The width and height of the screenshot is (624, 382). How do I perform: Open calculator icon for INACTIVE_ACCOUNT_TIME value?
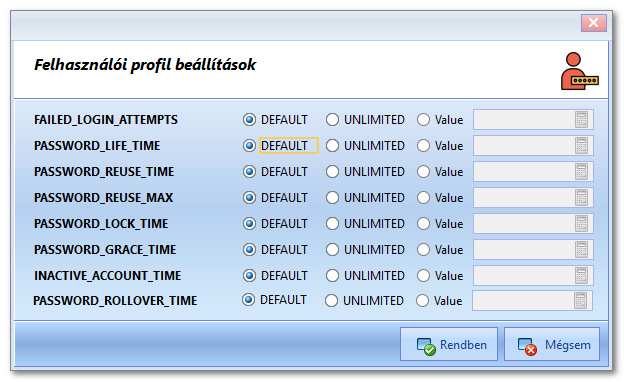pos(581,275)
